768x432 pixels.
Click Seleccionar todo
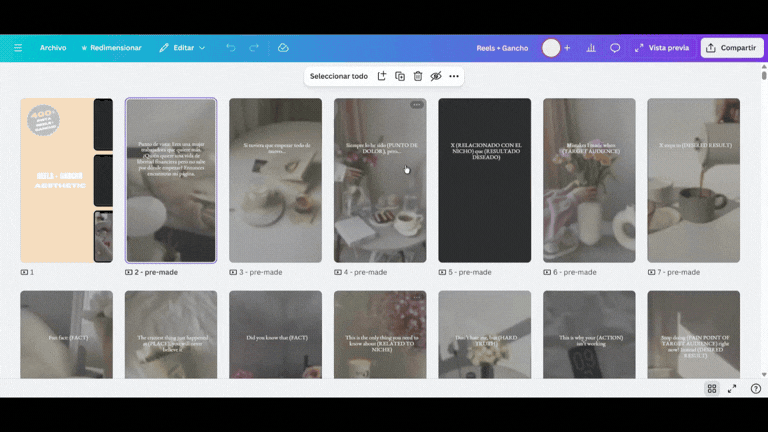pyautogui.click(x=338, y=76)
